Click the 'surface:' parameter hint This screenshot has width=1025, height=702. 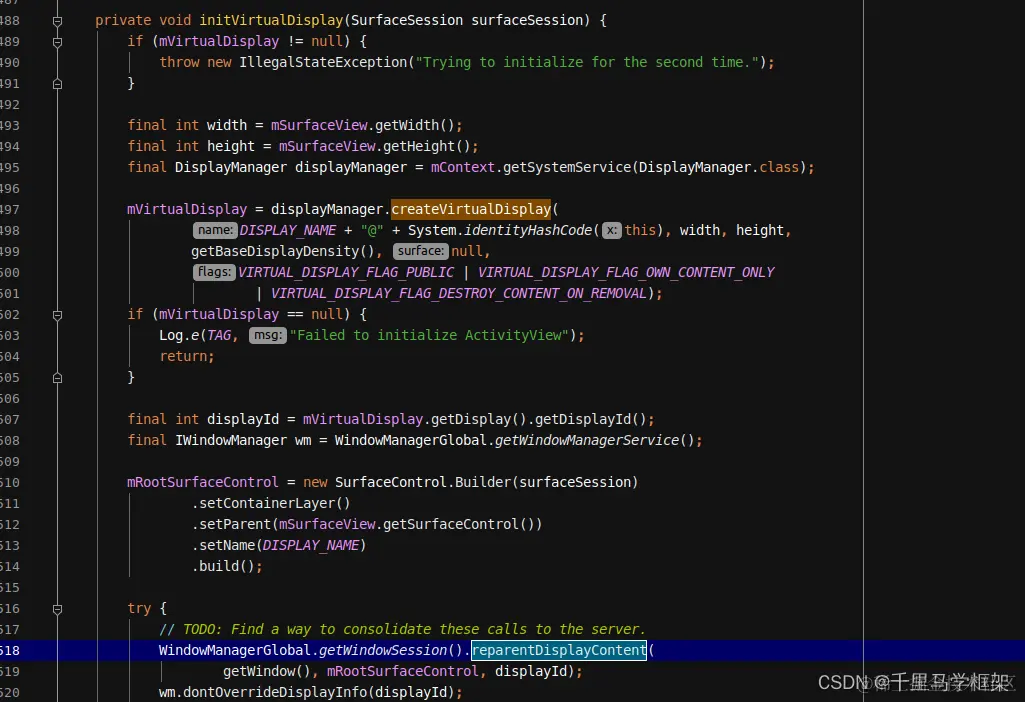[x=420, y=251]
